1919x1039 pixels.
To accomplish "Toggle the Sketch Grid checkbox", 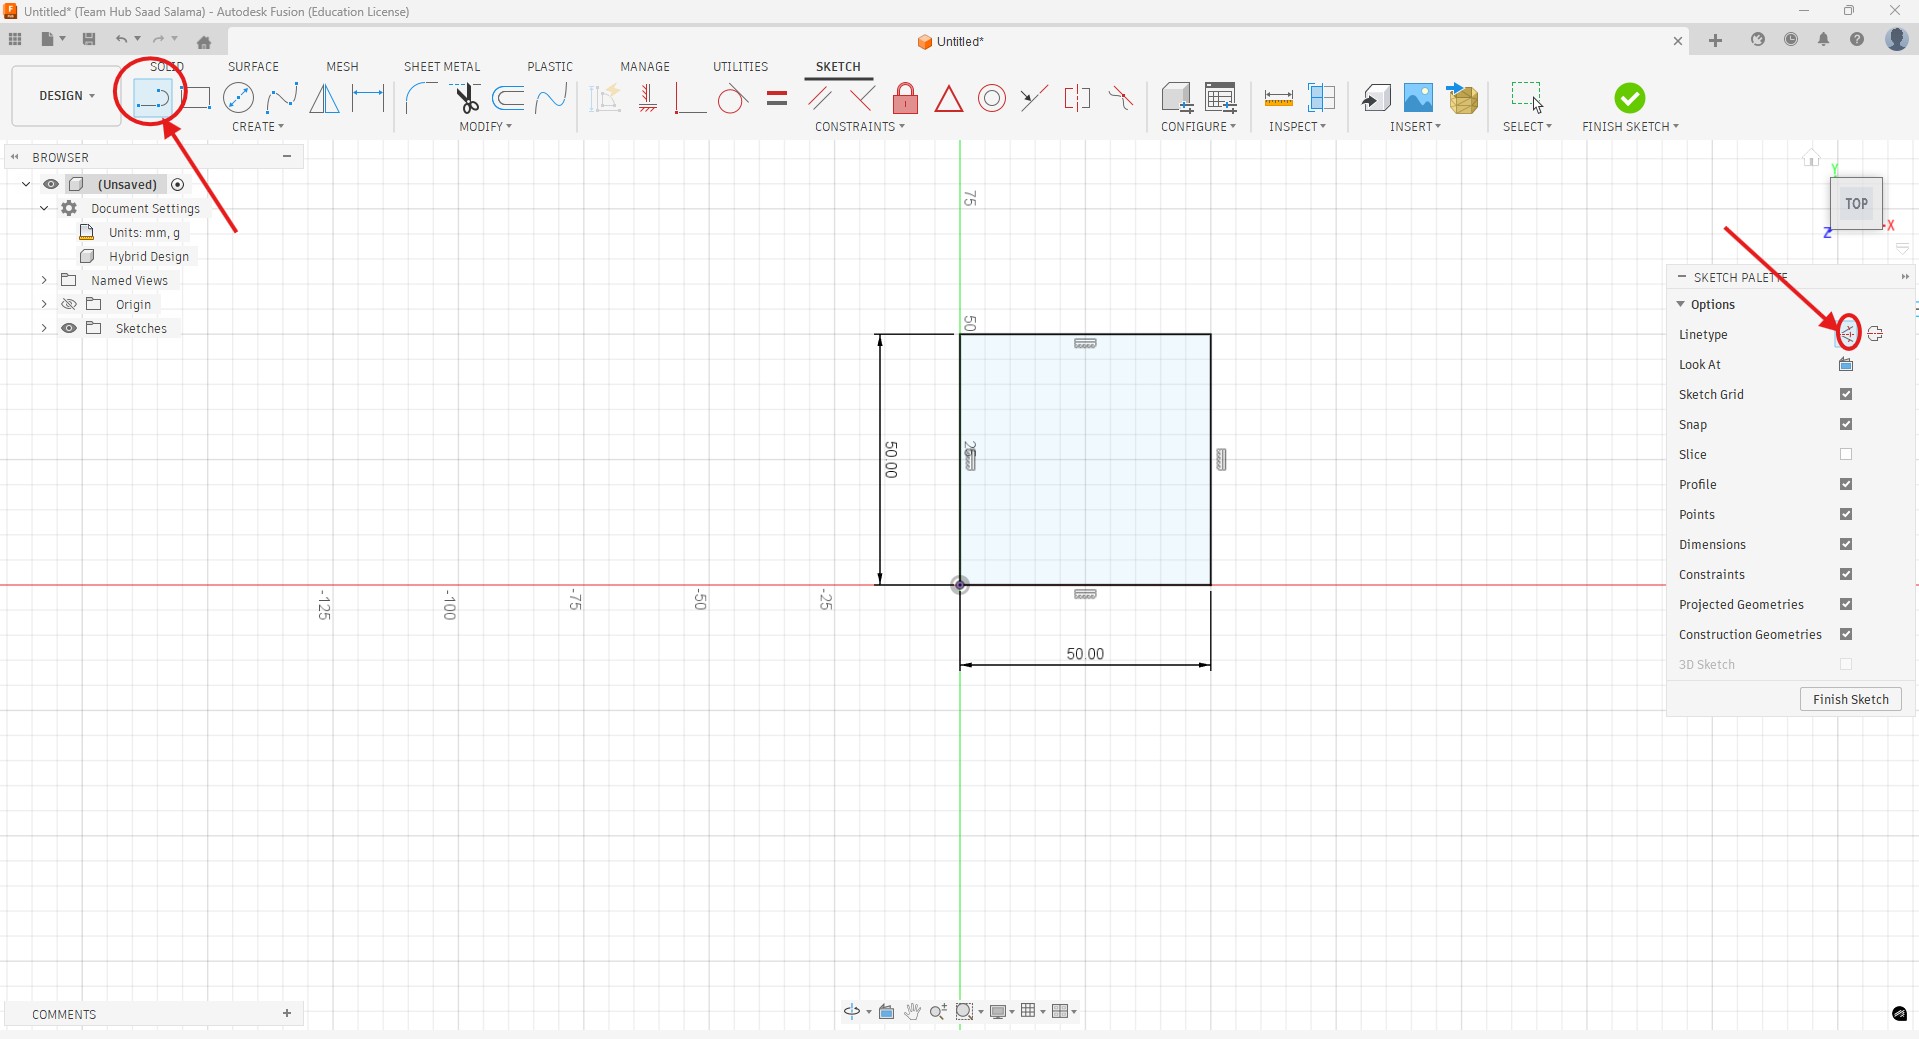I will coord(1846,394).
